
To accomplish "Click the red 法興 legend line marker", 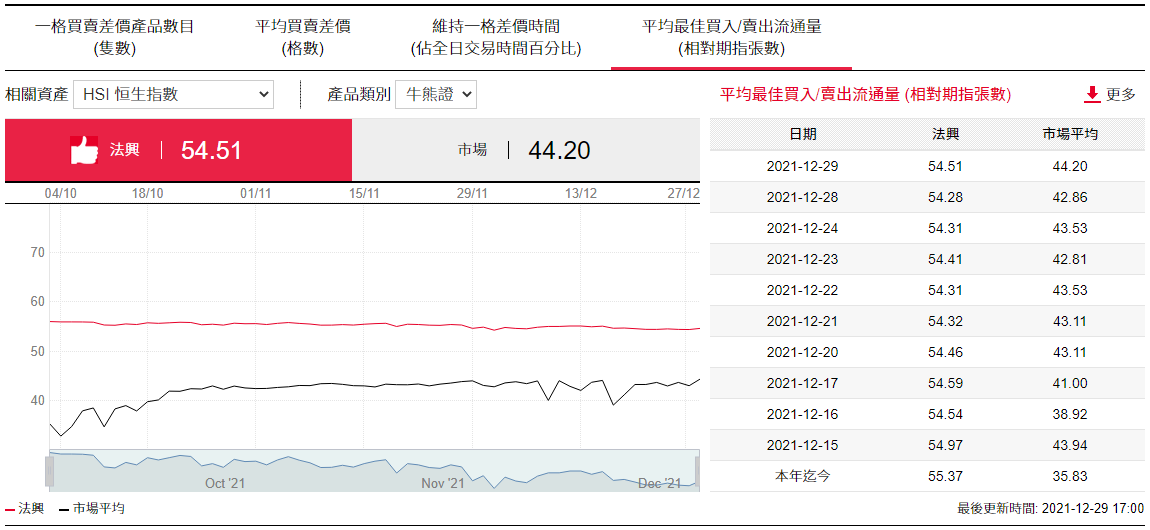I will coord(10,509).
